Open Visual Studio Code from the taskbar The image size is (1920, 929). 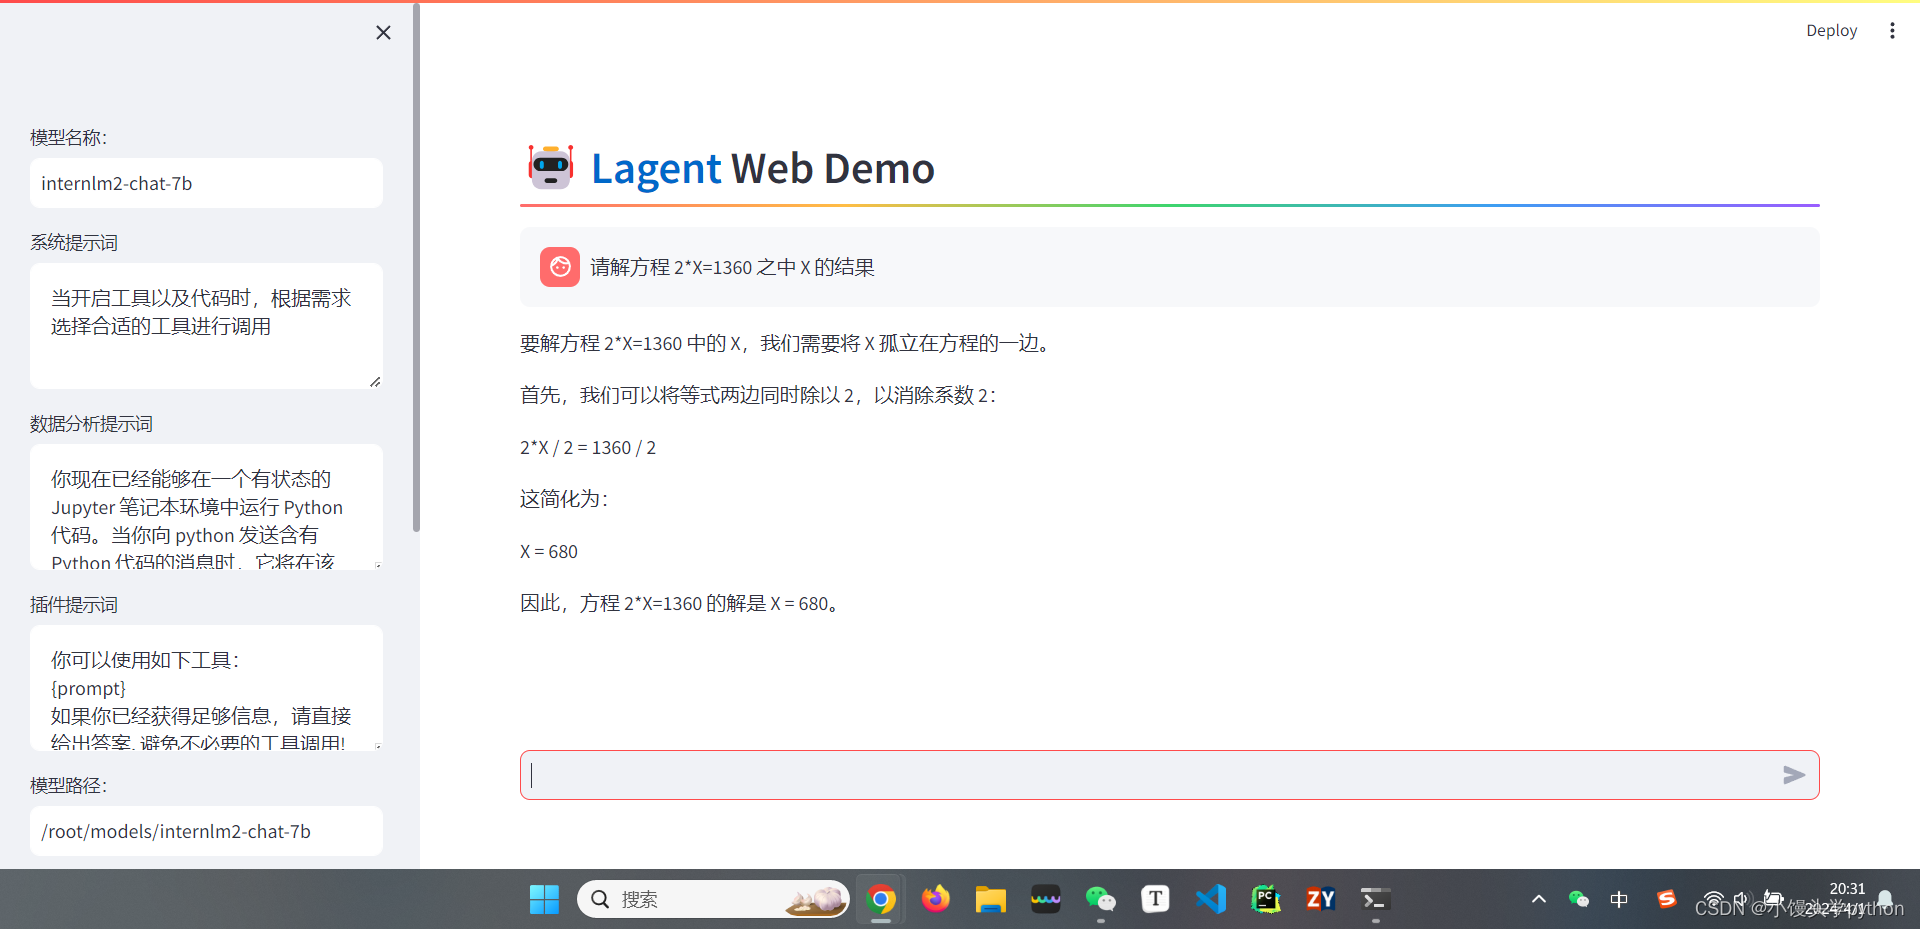pos(1211,899)
